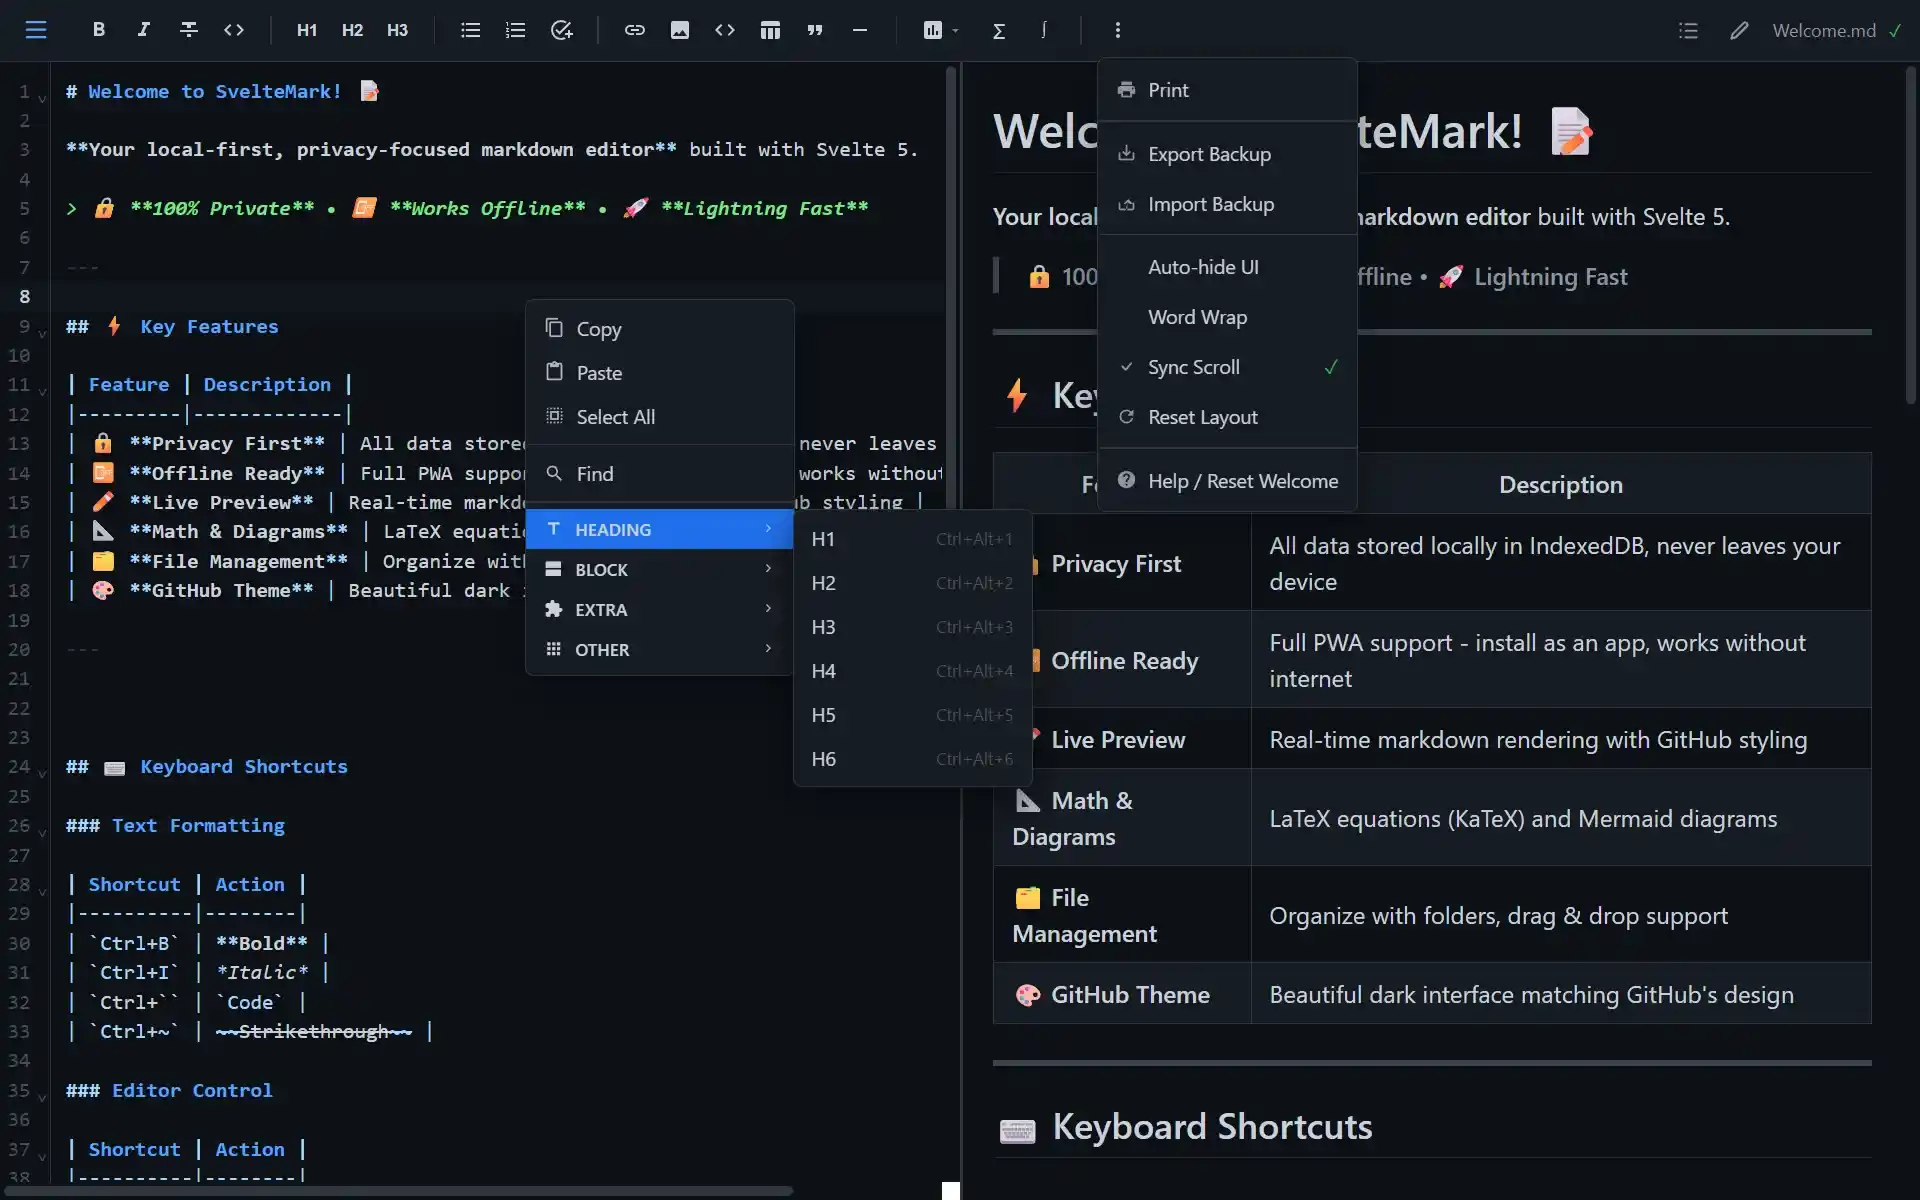Disable Sync Scroll option
The width and height of the screenshot is (1920, 1200).
point(1192,367)
